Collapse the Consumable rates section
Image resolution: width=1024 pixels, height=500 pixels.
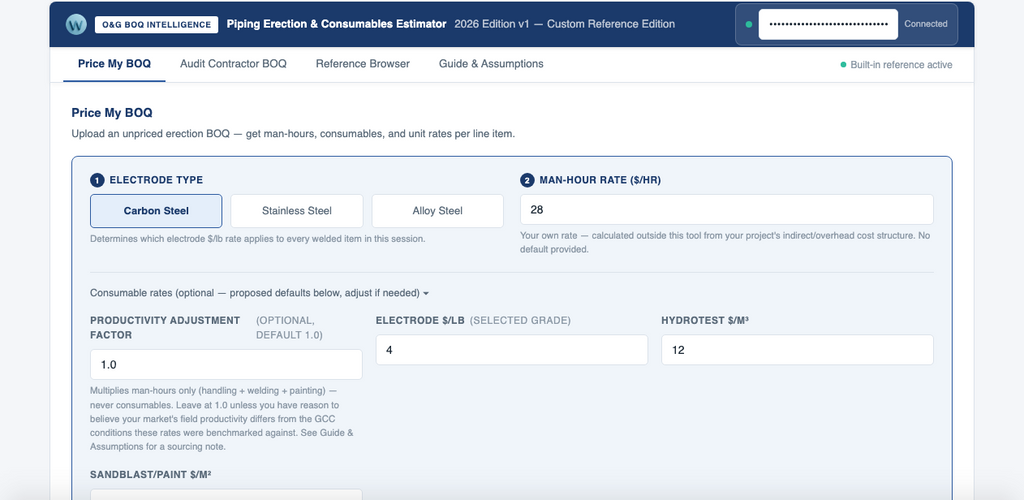(259, 293)
